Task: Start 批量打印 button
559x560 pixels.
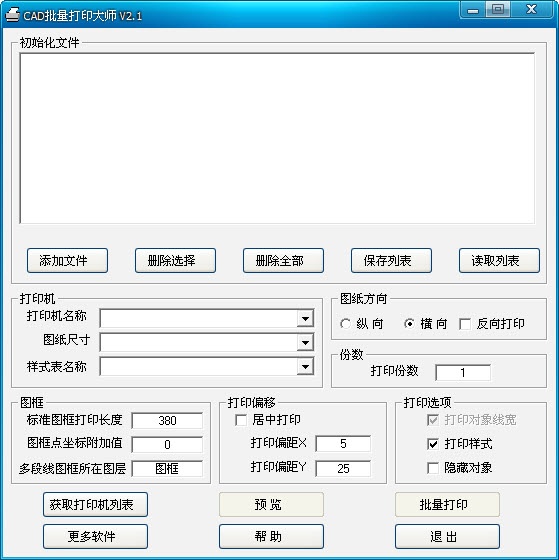Action: (447, 505)
